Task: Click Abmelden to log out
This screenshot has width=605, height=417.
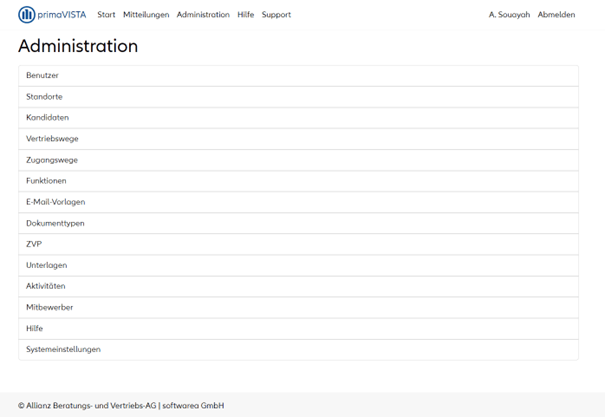Action: pos(556,15)
